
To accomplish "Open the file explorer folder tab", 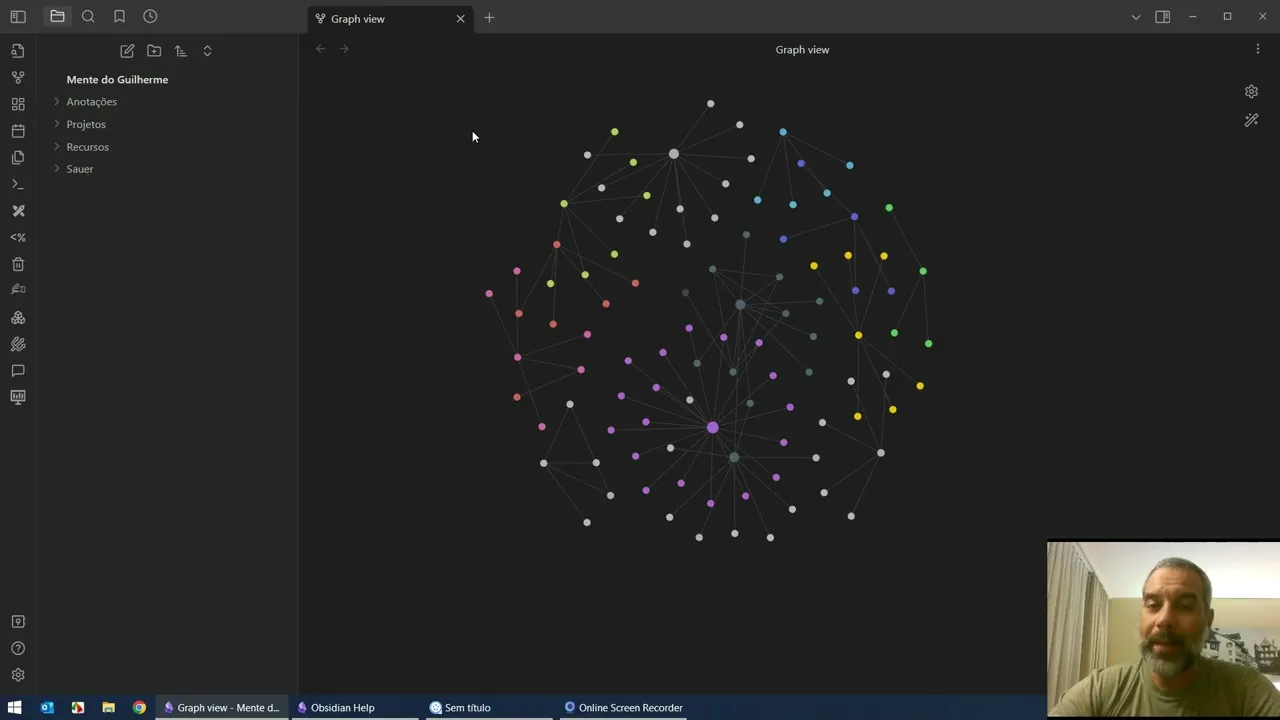I will pos(57,17).
